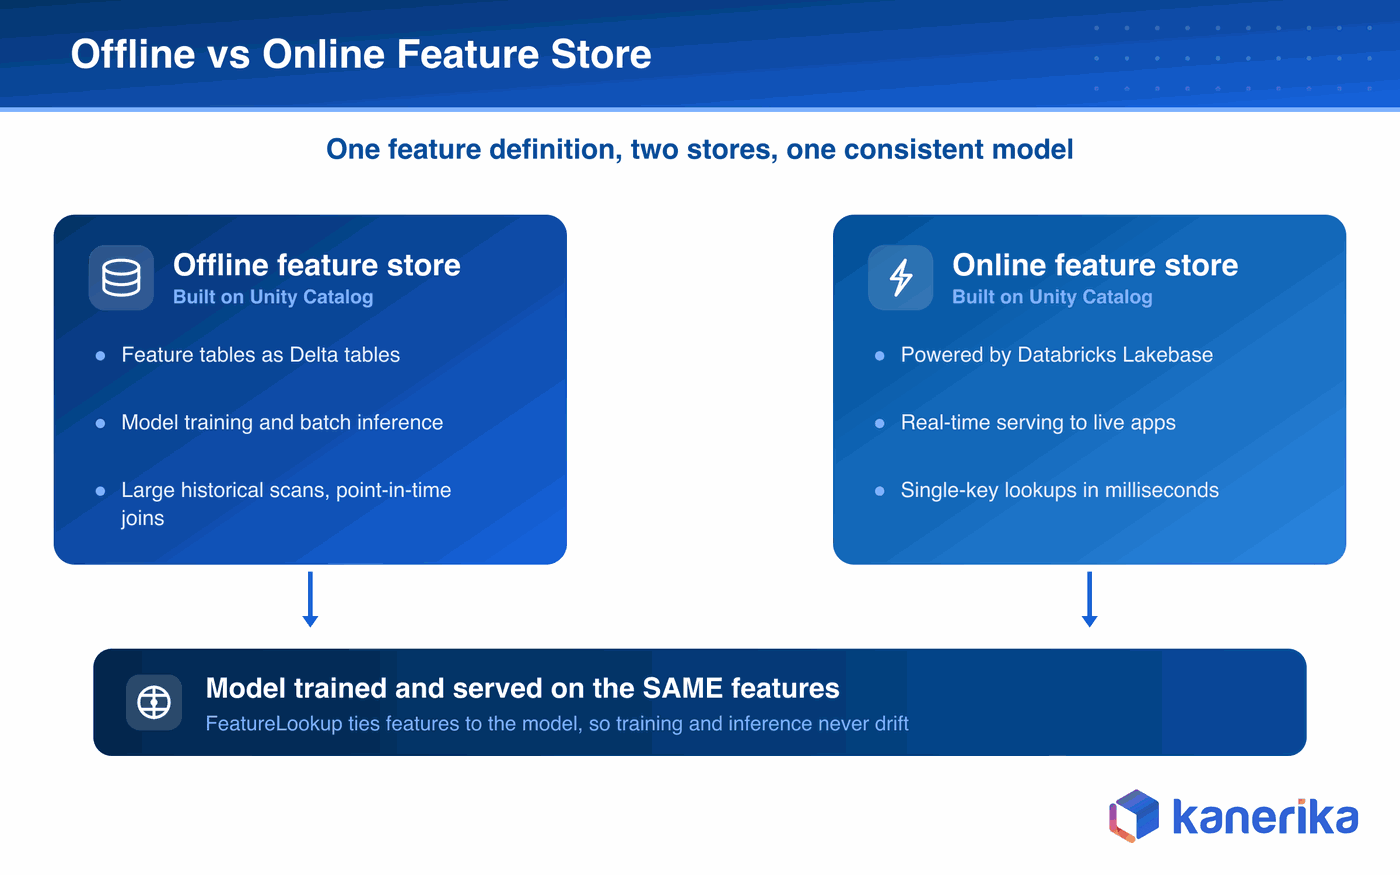This screenshot has height=875, width=1400.
Task: Click the database icon for Offline feature store
Action: (121, 278)
